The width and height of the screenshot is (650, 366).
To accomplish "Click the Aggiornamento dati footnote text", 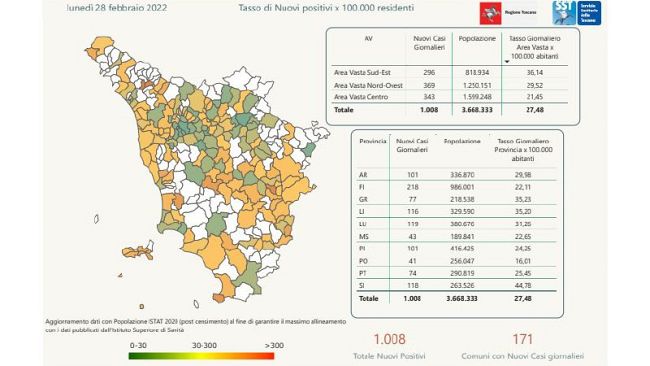I will point(195,326).
